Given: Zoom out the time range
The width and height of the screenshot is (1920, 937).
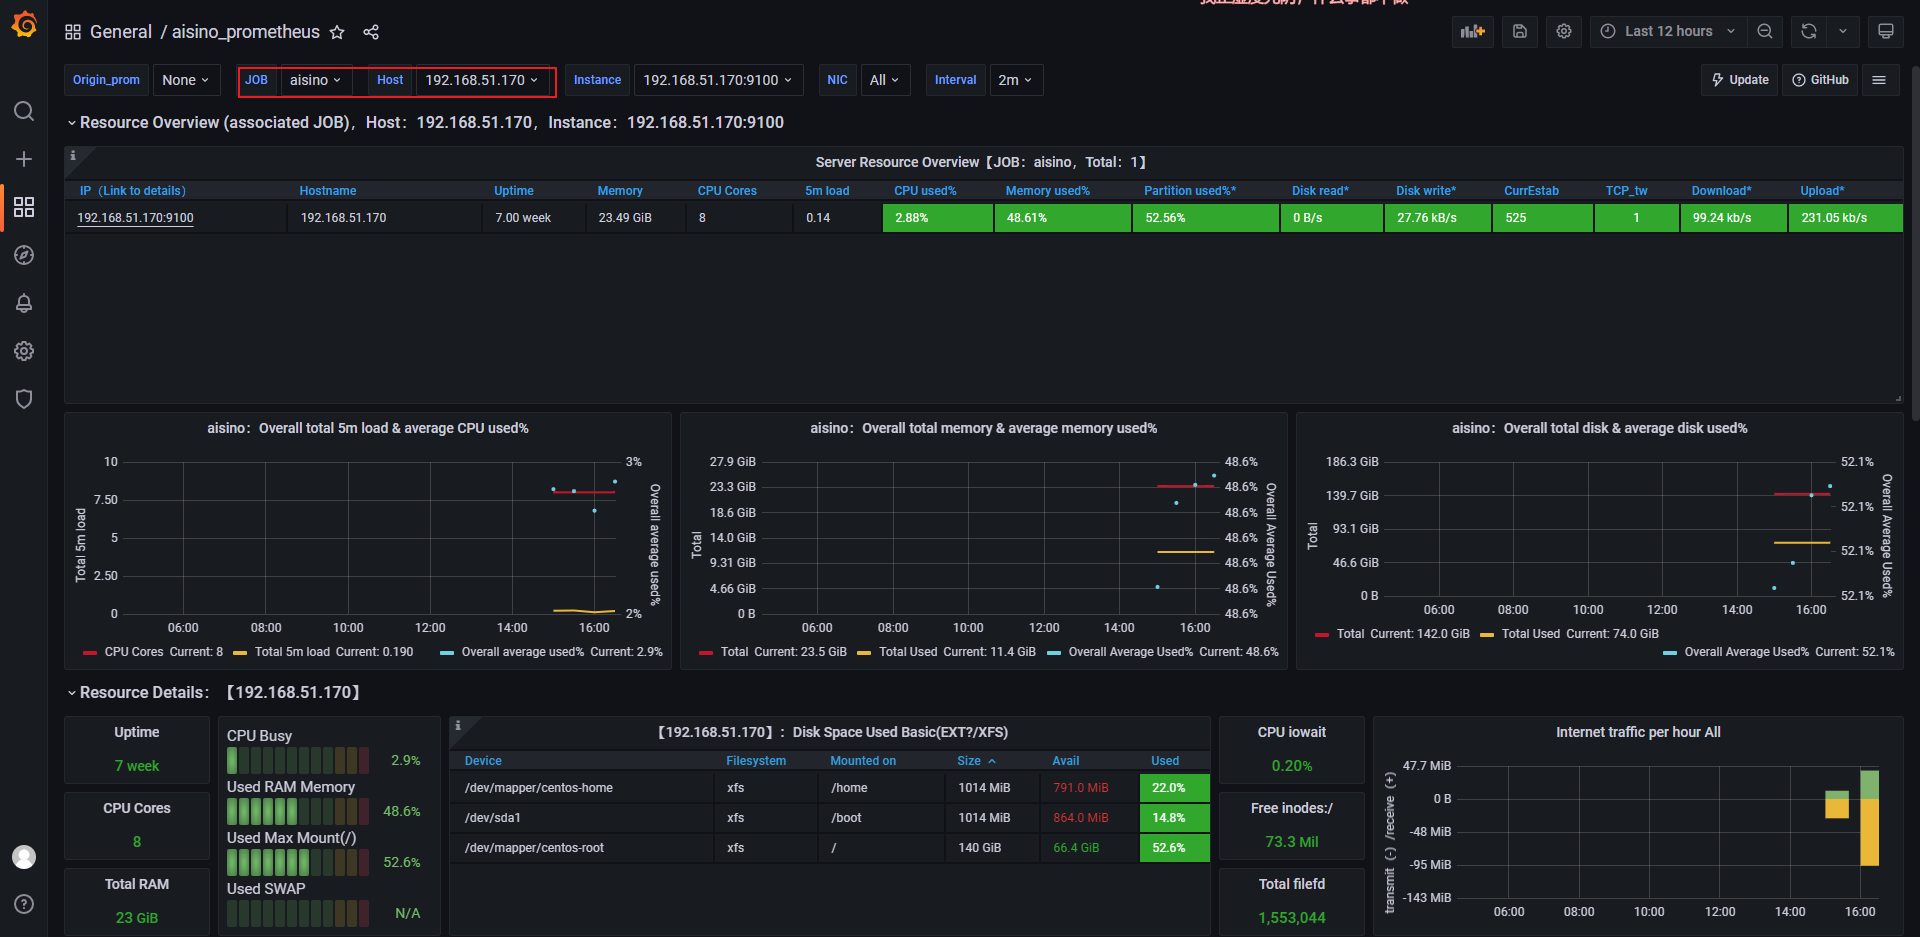Looking at the screenshot, I should 1765,31.
